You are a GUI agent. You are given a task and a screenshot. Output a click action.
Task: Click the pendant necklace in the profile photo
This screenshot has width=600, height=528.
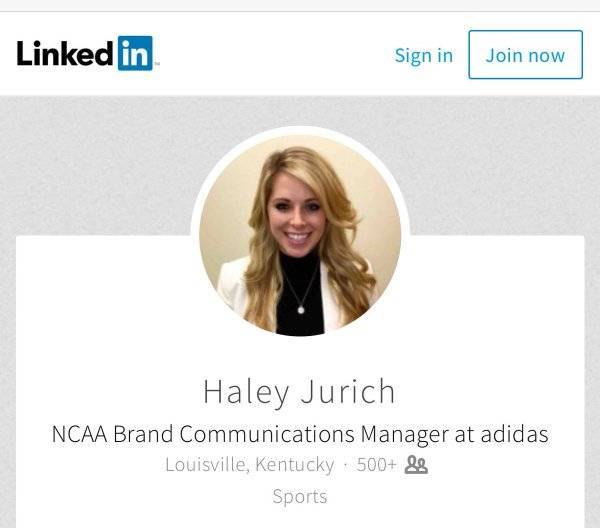301,309
